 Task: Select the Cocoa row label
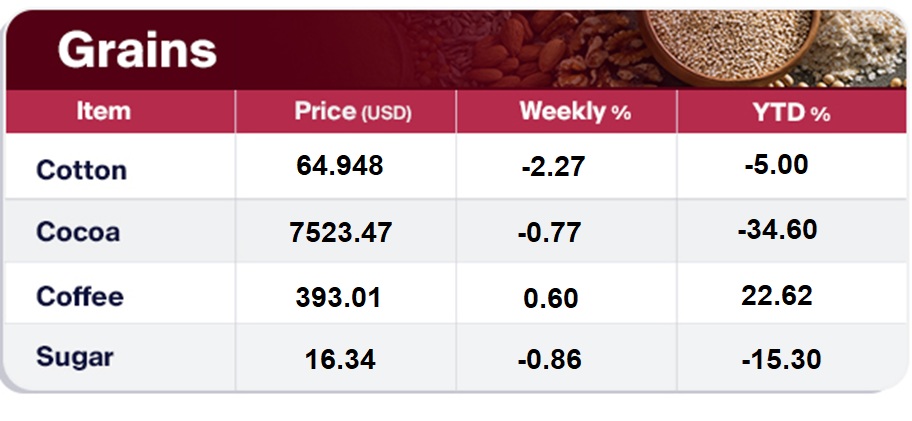(x=78, y=232)
